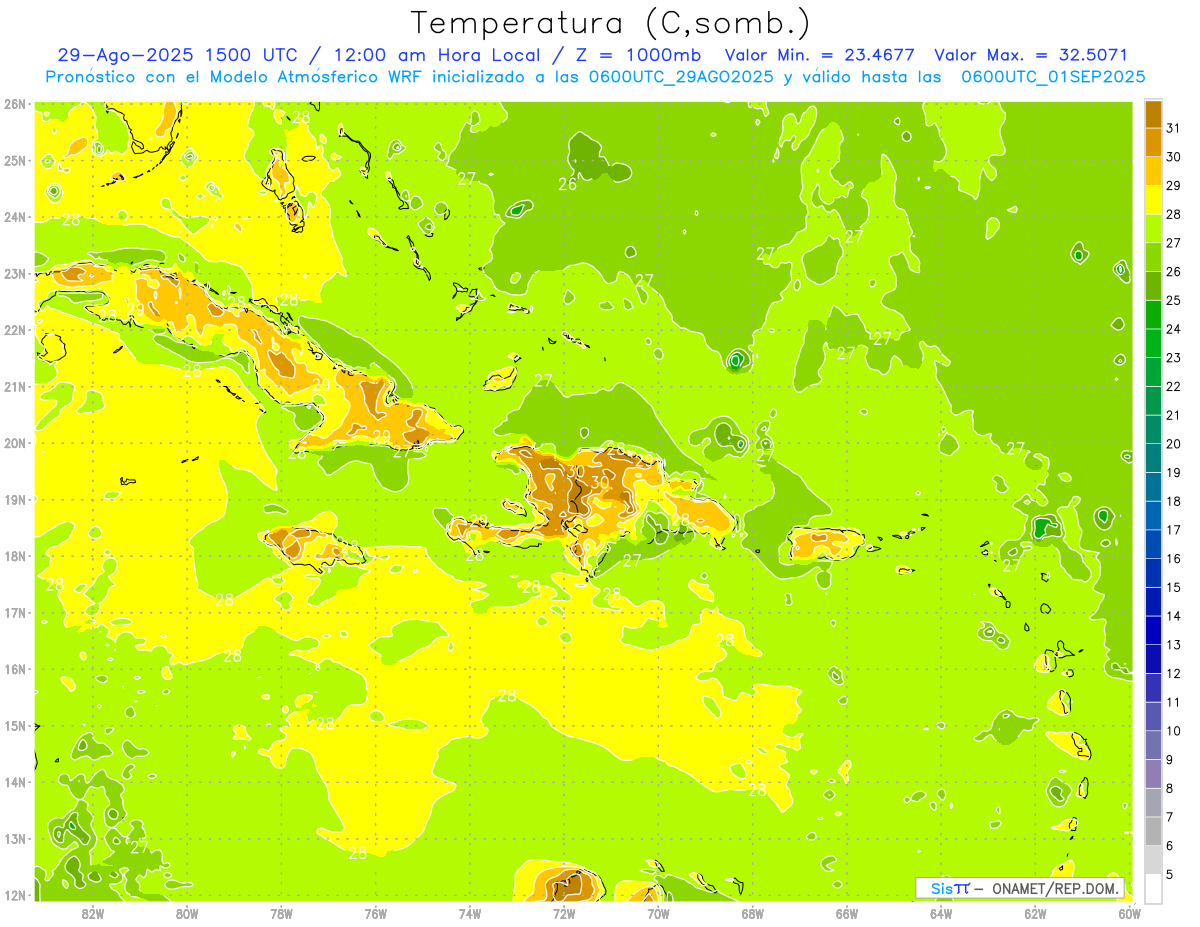Click the 21N latitude axis label
Image resolution: width=1200 pixels, height=927 pixels.
click(15, 387)
